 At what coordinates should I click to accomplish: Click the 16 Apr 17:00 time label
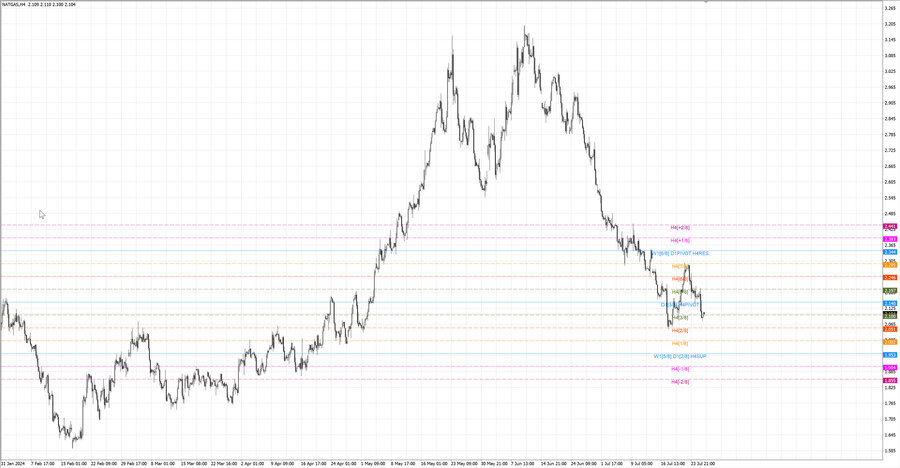[314, 463]
